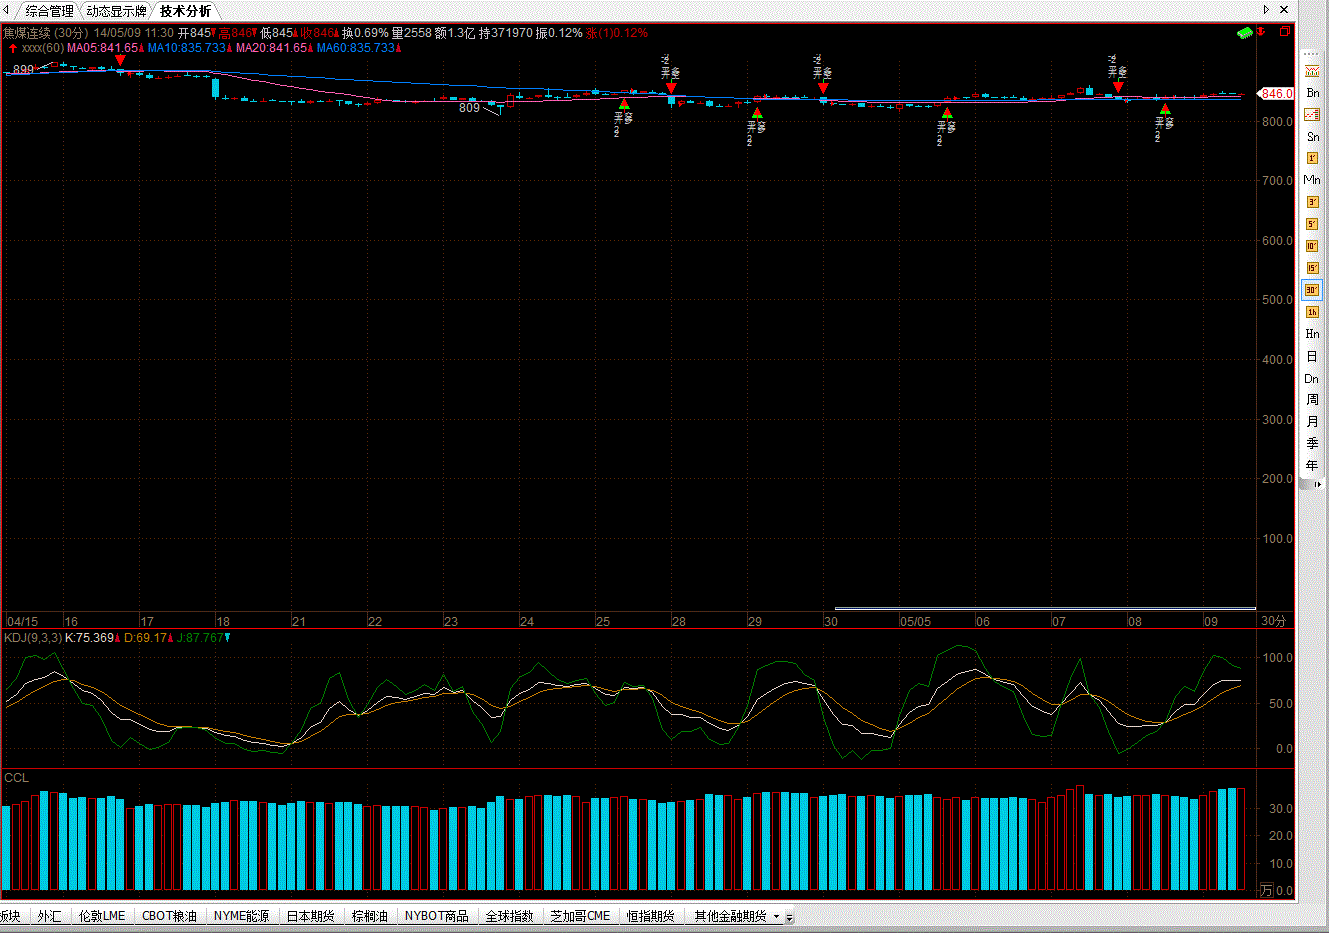Toggle the weekly (周) period button
Screen dimensions: 1329x933
click(1312, 400)
